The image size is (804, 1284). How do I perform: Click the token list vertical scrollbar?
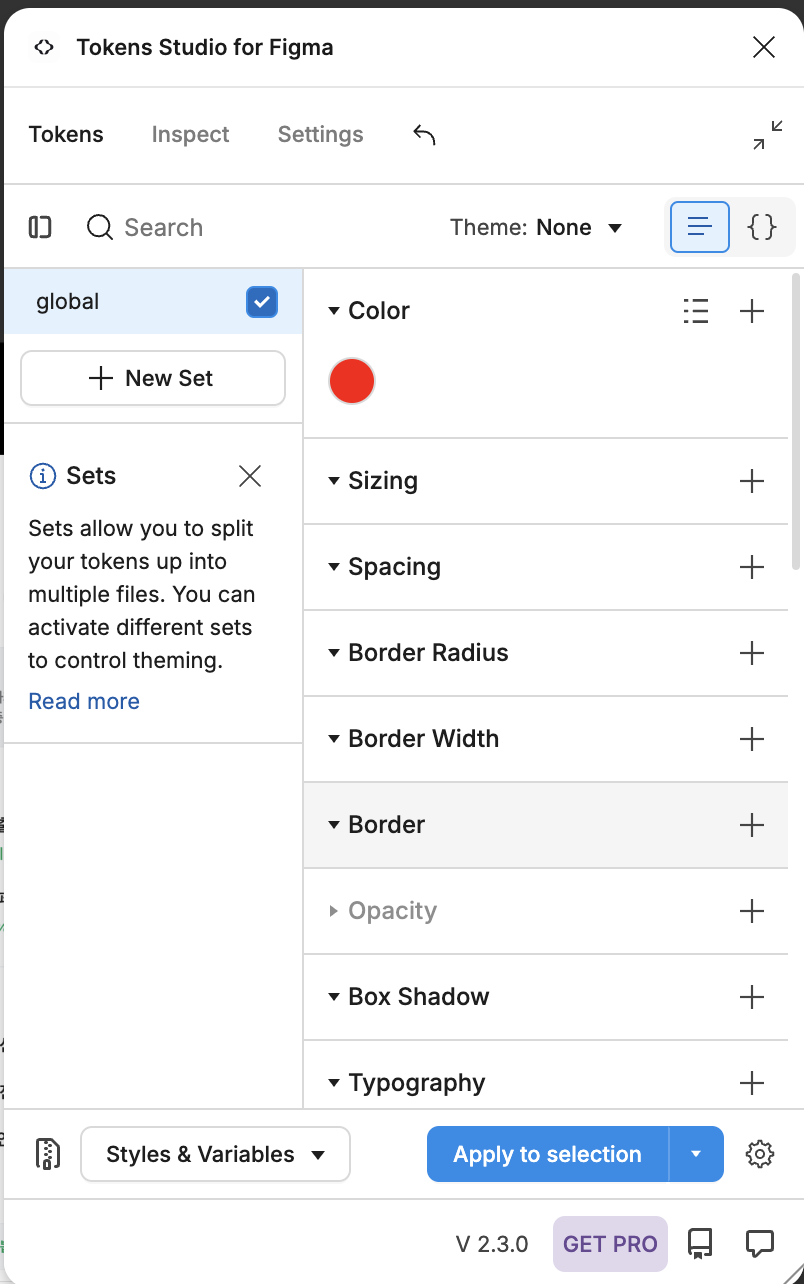click(x=795, y=420)
